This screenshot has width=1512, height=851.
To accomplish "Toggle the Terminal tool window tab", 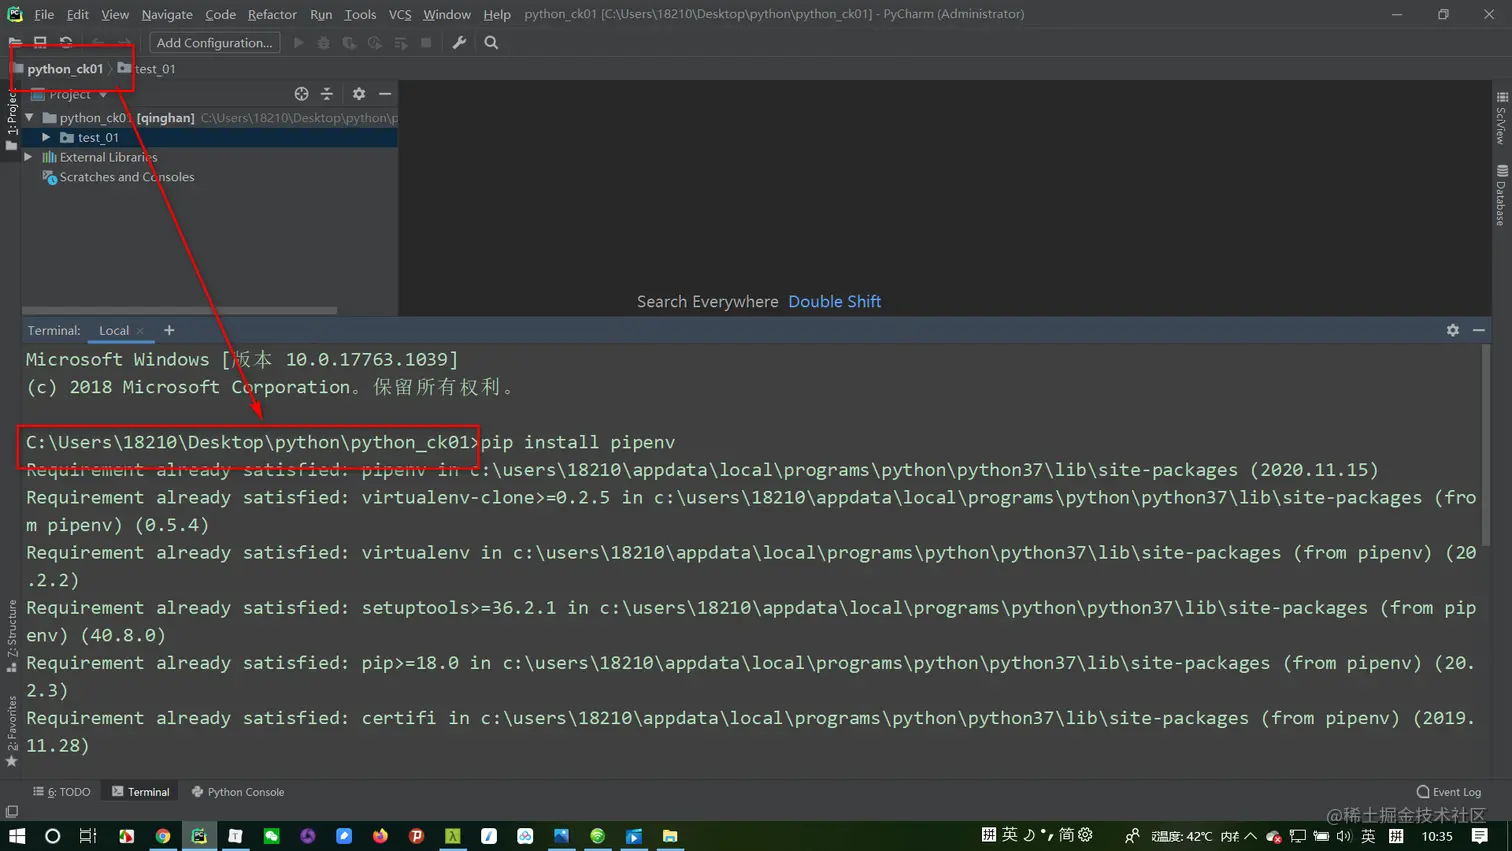I will click(x=140, y=792).
